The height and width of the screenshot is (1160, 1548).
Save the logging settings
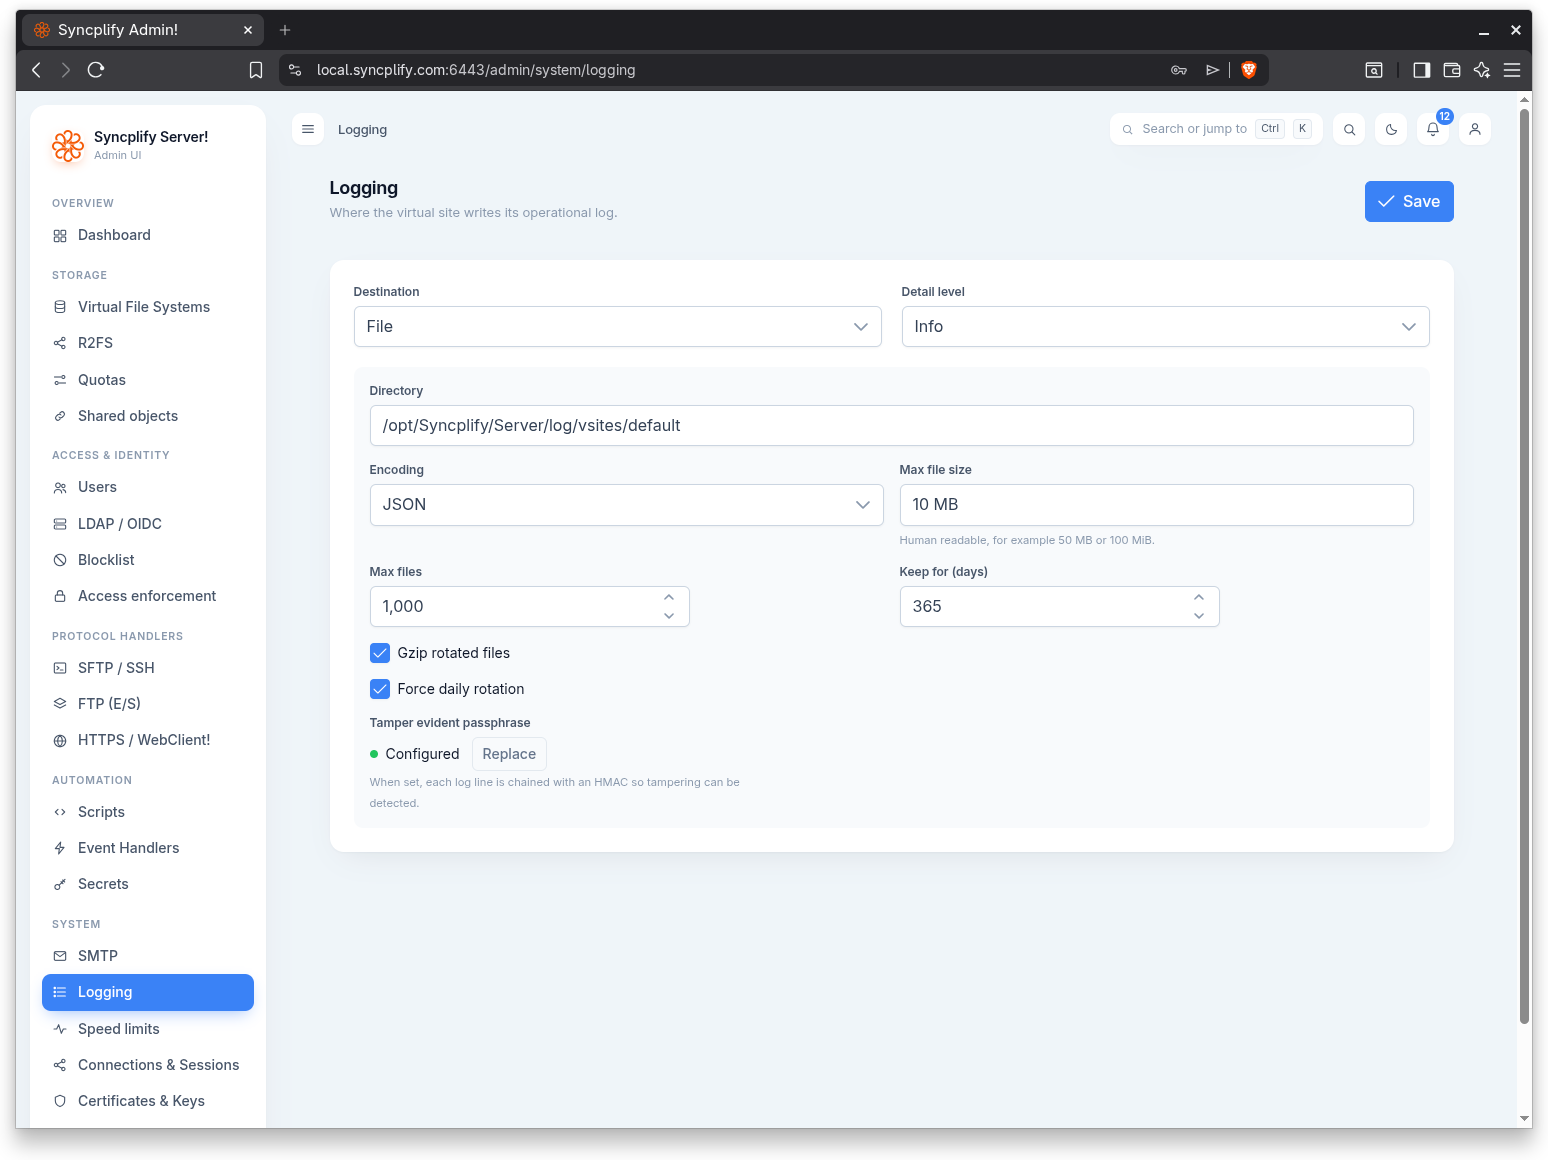pyautogui.click(x=1409, y=202)
